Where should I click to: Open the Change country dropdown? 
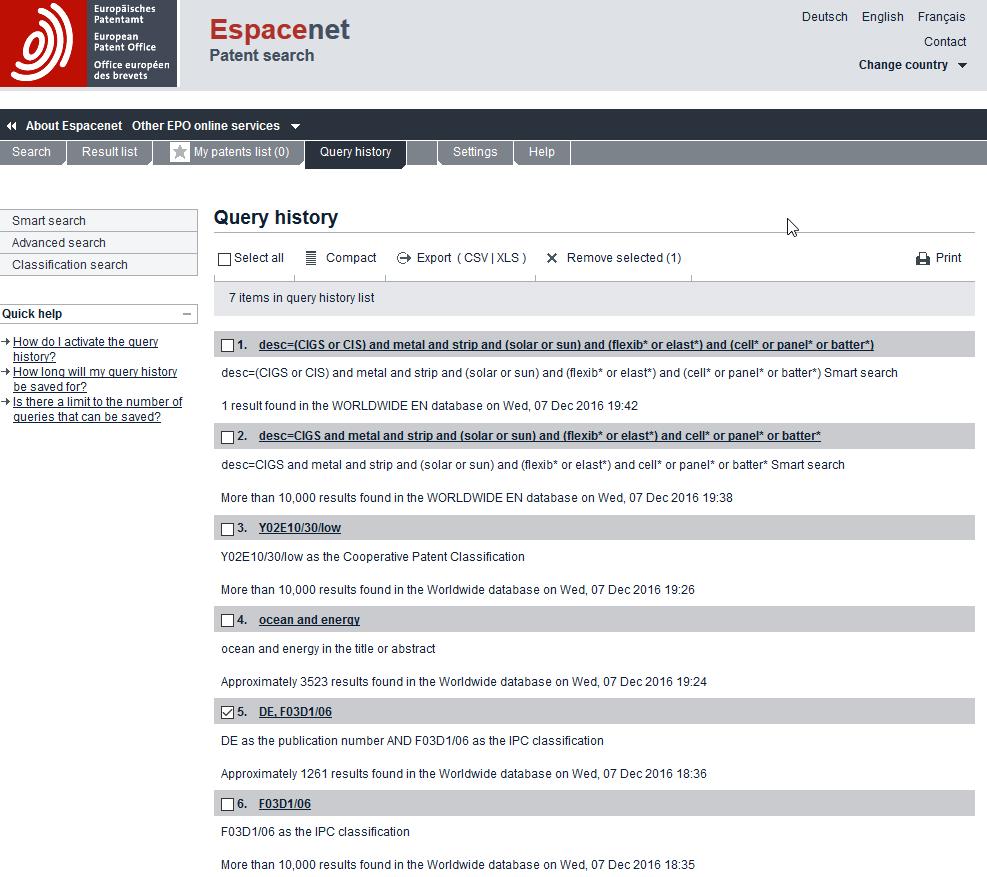pos(913,65)
